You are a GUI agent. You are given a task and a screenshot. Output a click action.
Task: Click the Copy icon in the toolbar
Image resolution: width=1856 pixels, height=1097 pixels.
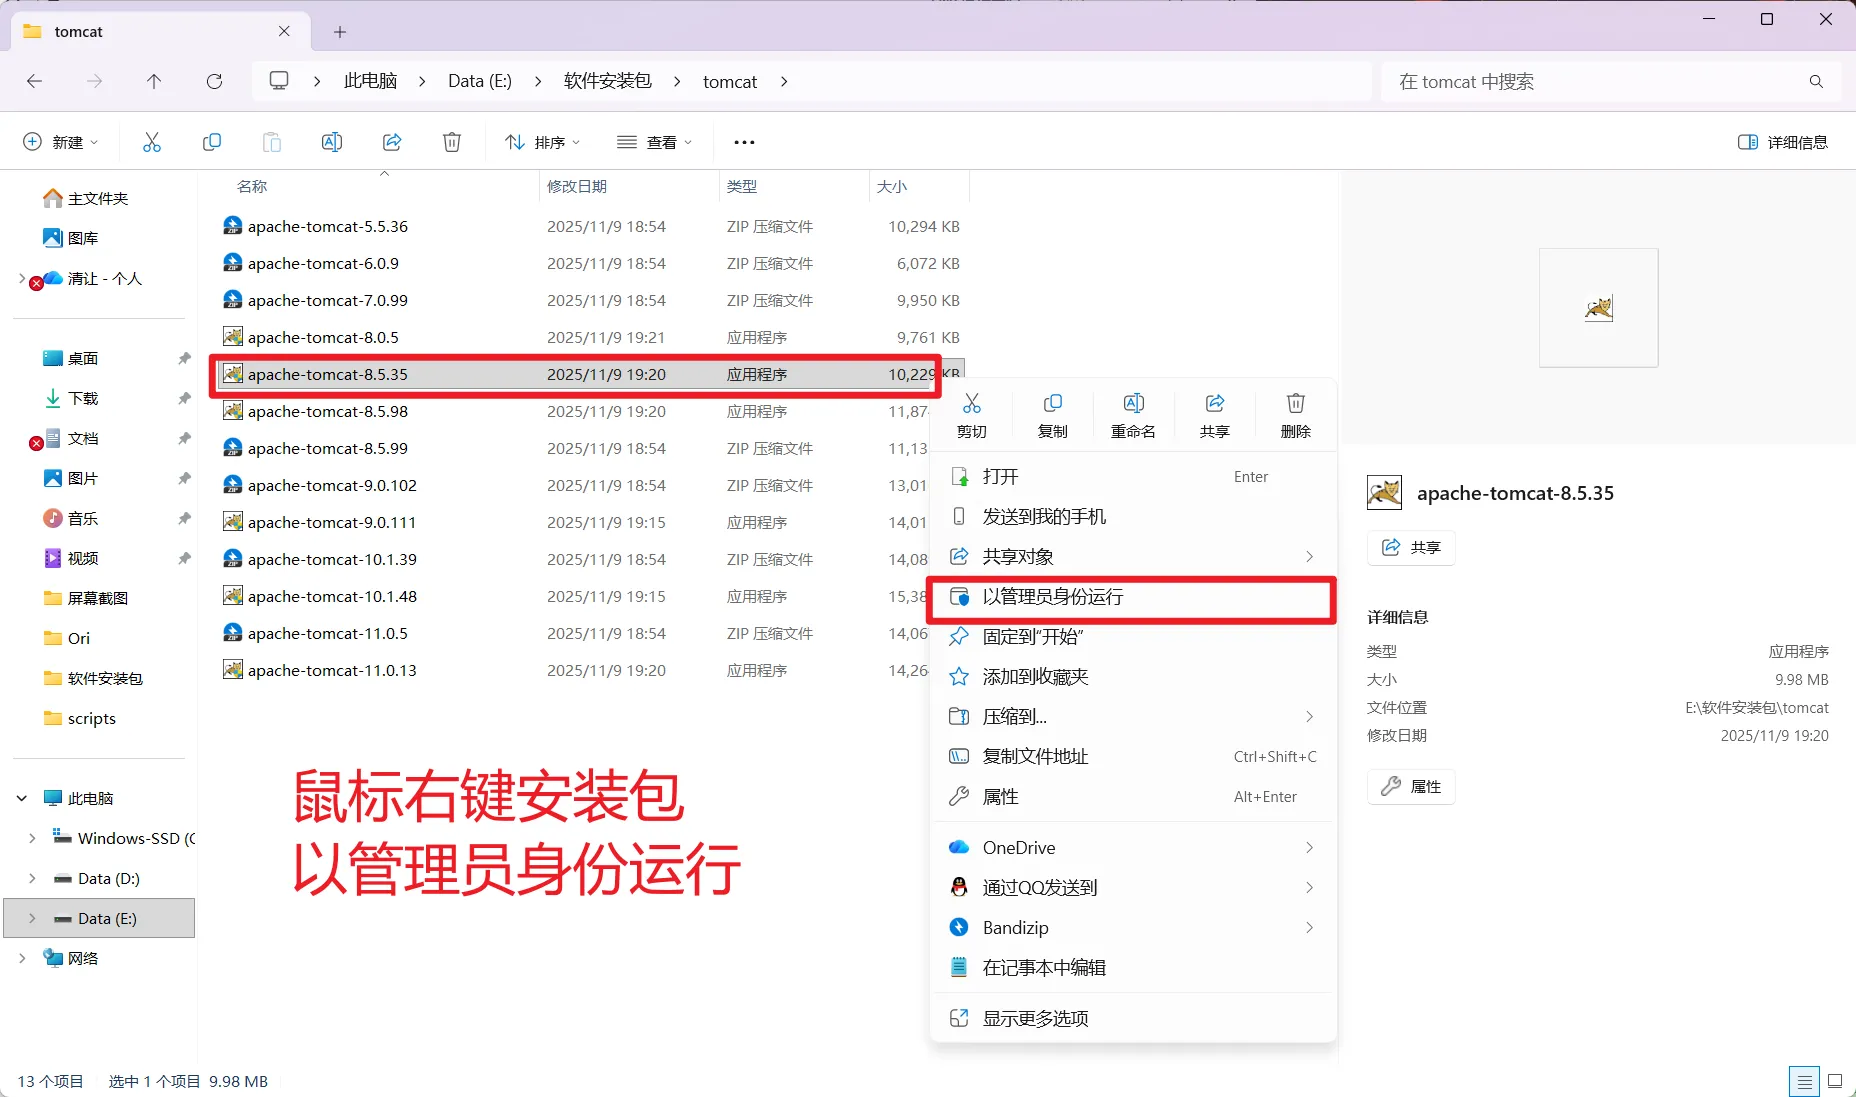pyautogui.click(x=212, y=142)
